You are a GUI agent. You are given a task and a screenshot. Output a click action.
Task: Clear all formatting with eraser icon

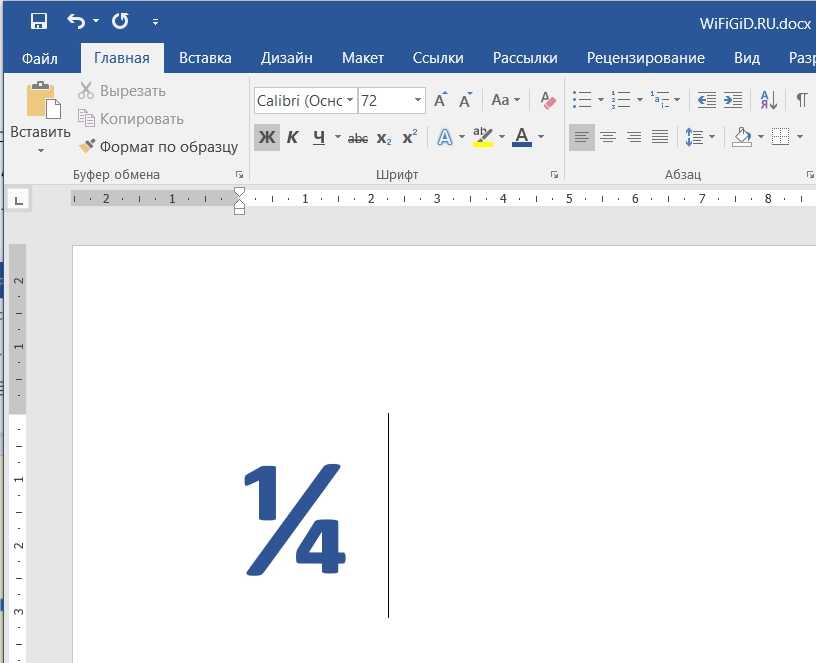547,100
